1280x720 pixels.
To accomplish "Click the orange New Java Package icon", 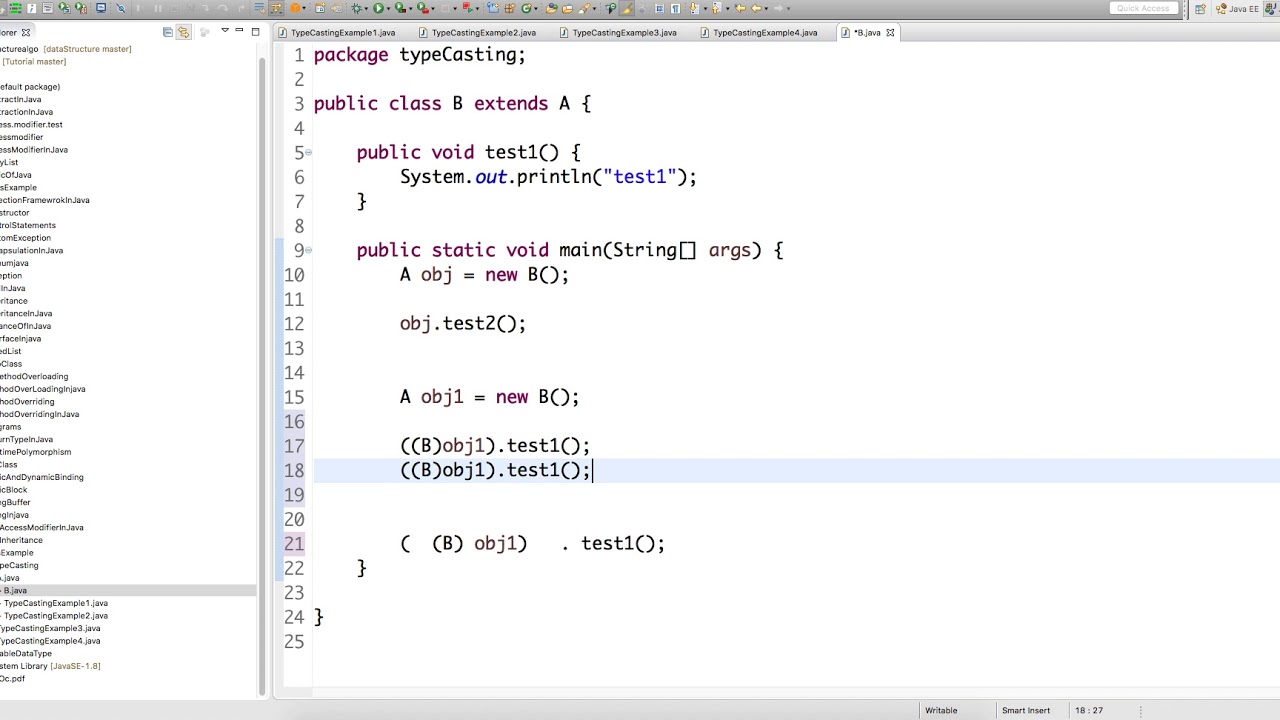I will coord(509,8).
